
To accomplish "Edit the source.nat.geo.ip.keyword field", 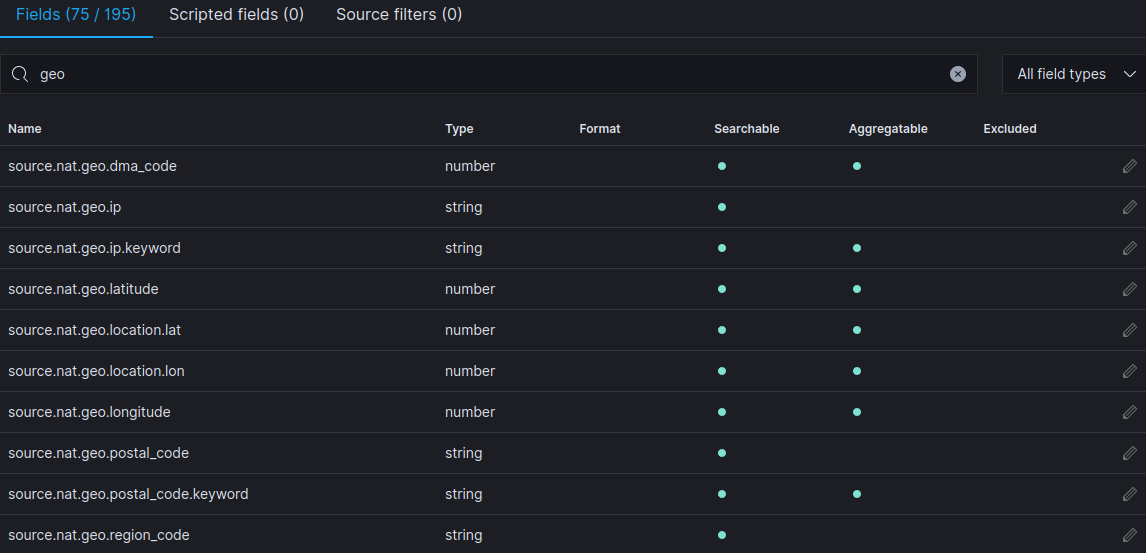I will pyautogui.click(x=1129, y=248).
